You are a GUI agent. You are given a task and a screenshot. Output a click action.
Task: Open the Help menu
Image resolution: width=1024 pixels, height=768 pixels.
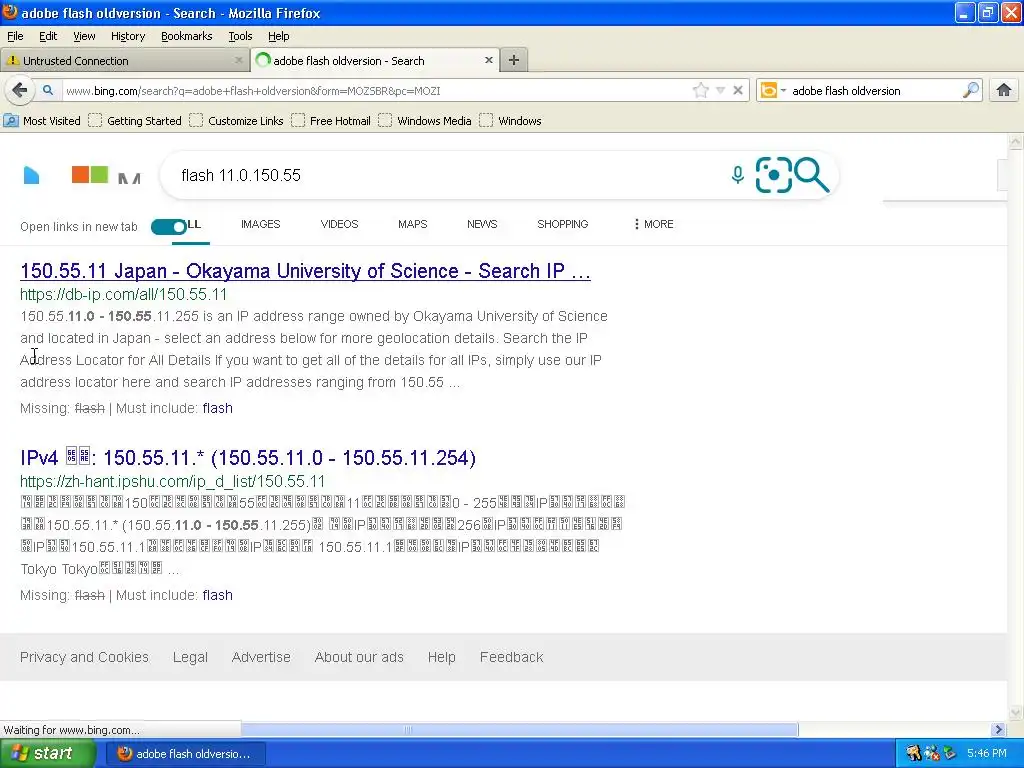278,36
